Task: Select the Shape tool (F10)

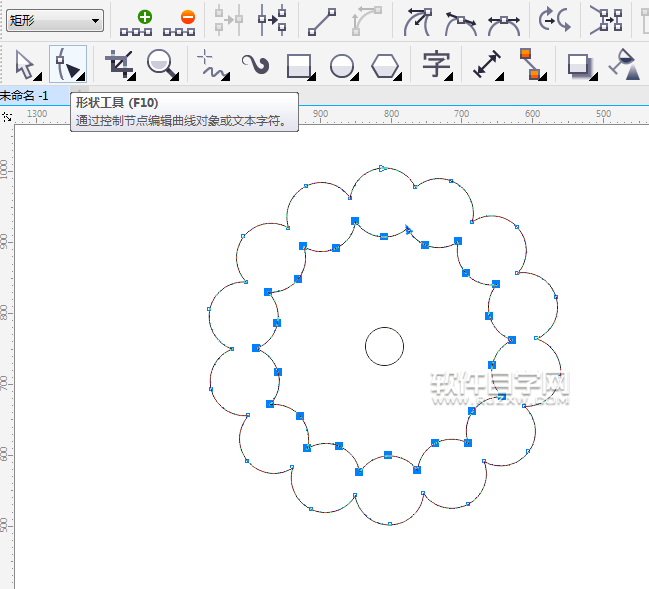Action: [68, 64]
